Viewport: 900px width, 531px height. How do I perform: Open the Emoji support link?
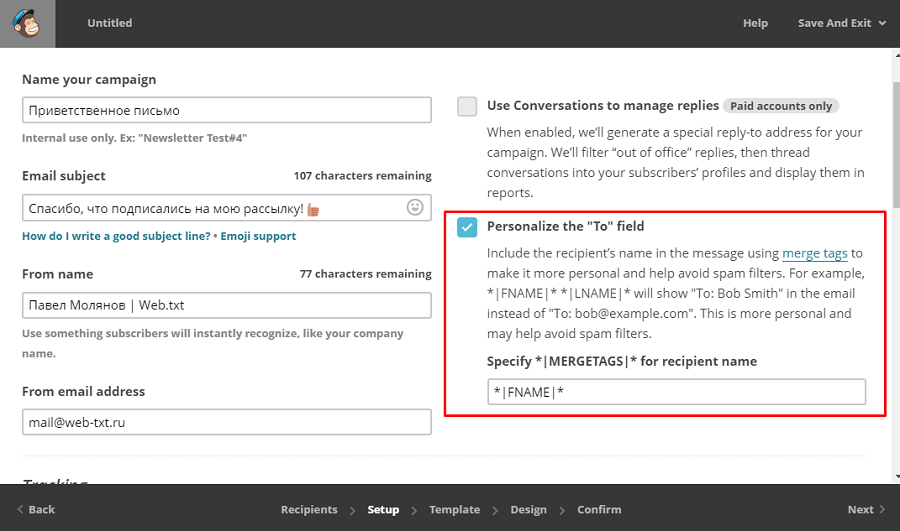(258, 236)
